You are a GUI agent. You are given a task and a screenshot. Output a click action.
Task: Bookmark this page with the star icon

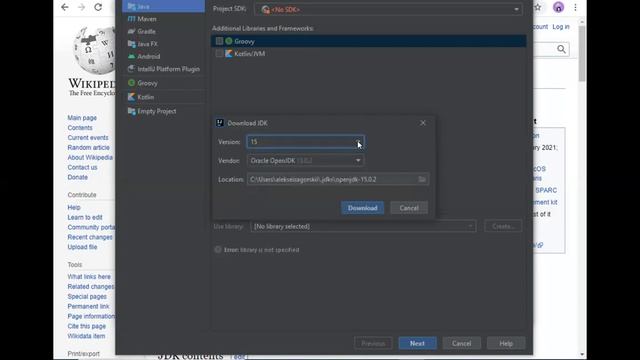538,7
